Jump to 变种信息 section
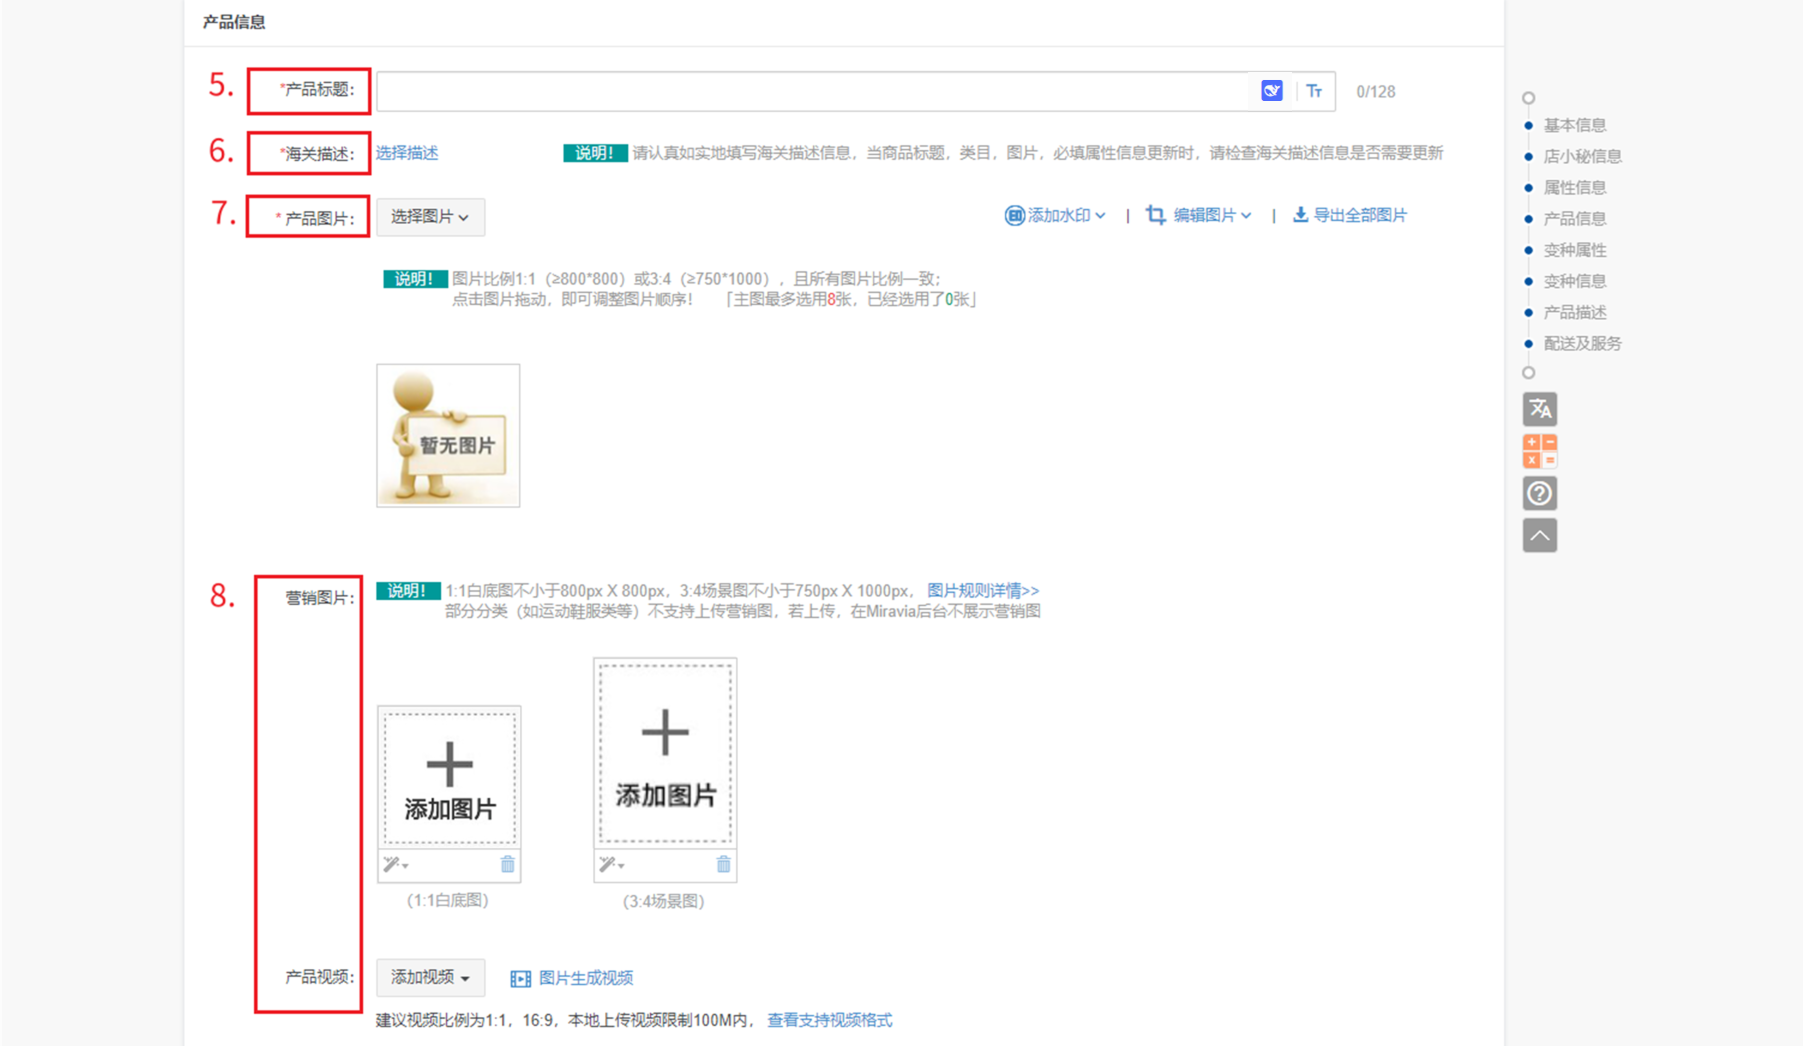 point(1575,281)
